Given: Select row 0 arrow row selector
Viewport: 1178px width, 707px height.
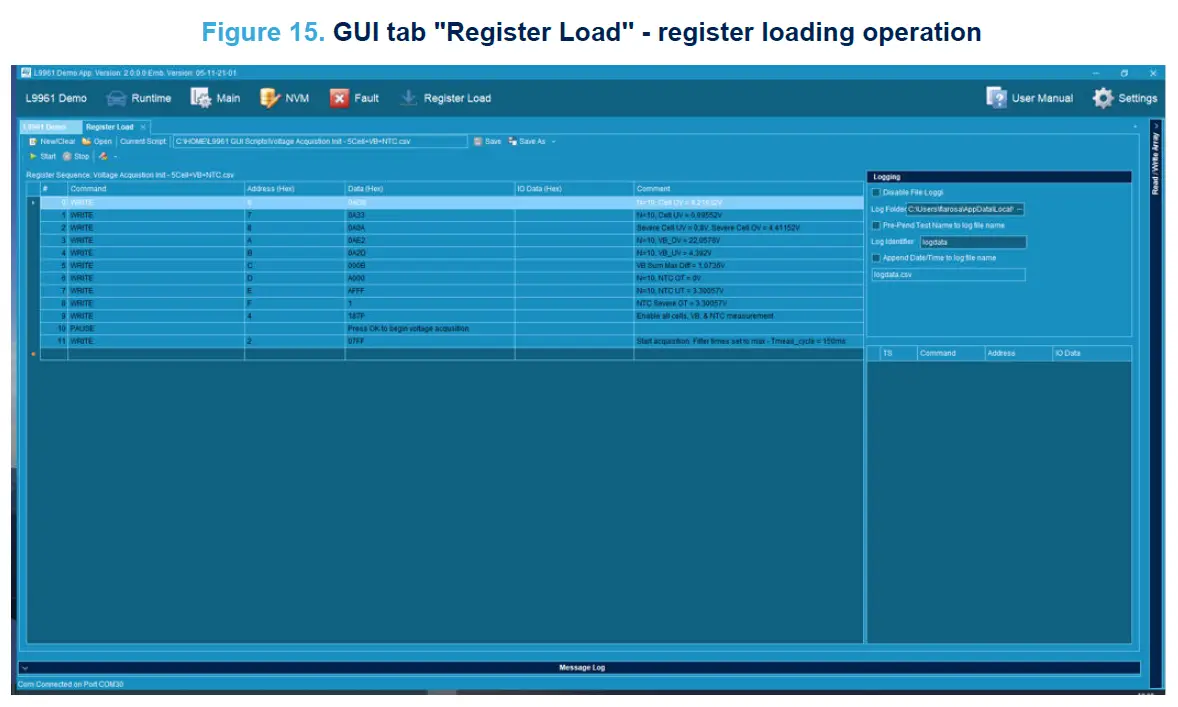Looking at the screenshot, I should click(x=33, y=203).
